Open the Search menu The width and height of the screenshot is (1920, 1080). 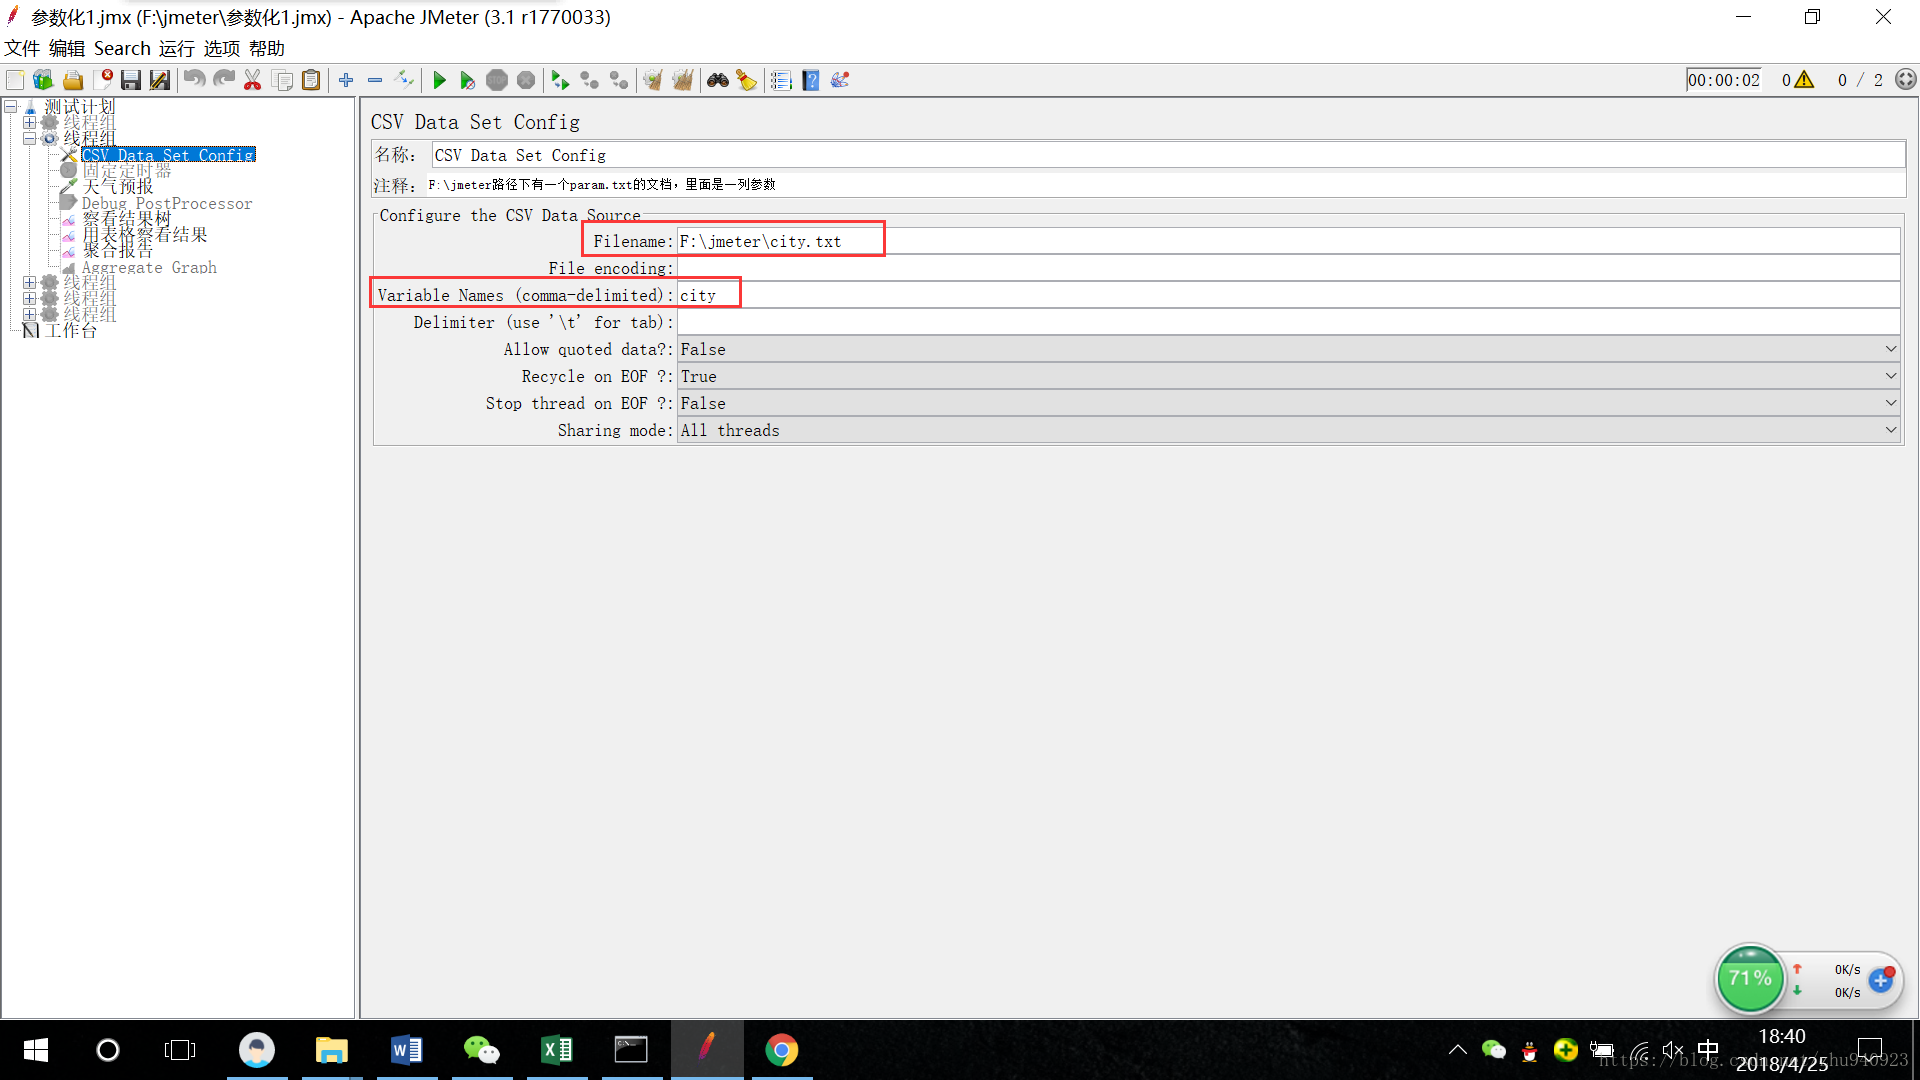[x=122, y=48]
